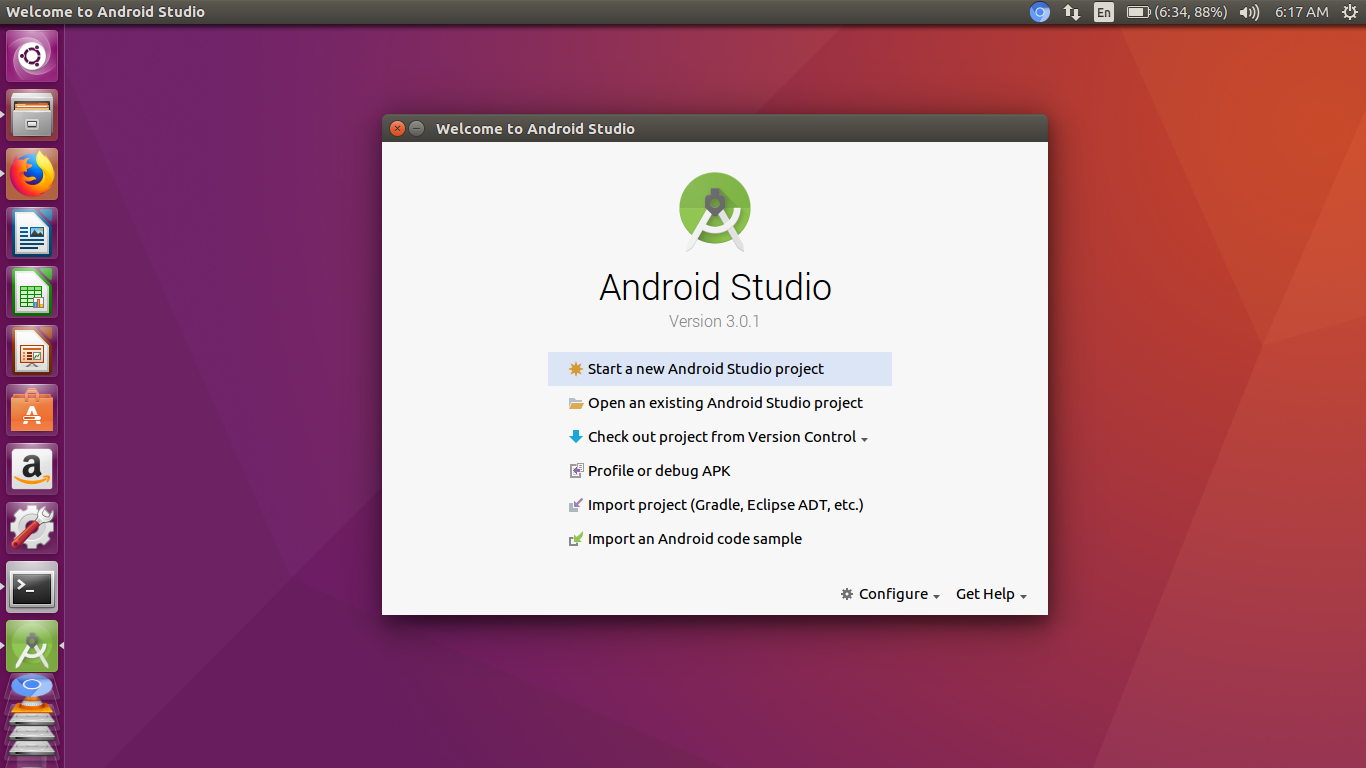Open LibreOffice Impress from launcher

[x=32, y=351]
